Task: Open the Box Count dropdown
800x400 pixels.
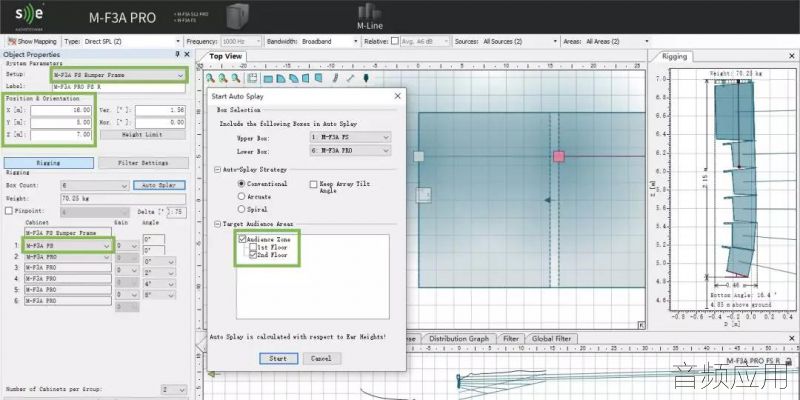Action: (x=94, y=186)
